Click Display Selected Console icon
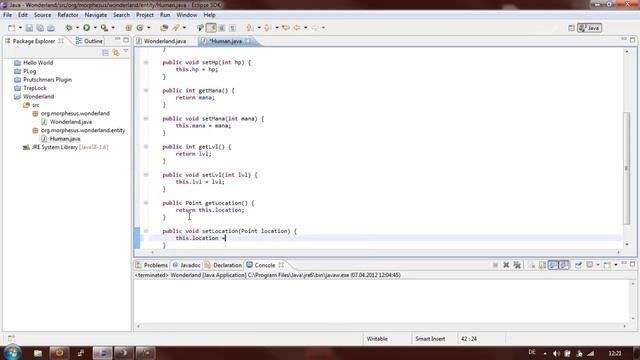 590,265
